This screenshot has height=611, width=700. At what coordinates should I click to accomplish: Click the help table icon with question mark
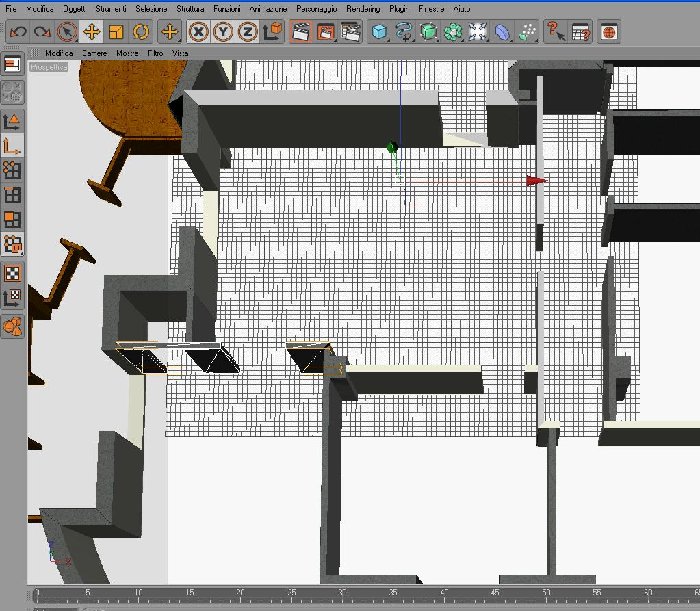pyautogui.click(x=581, y=32)
